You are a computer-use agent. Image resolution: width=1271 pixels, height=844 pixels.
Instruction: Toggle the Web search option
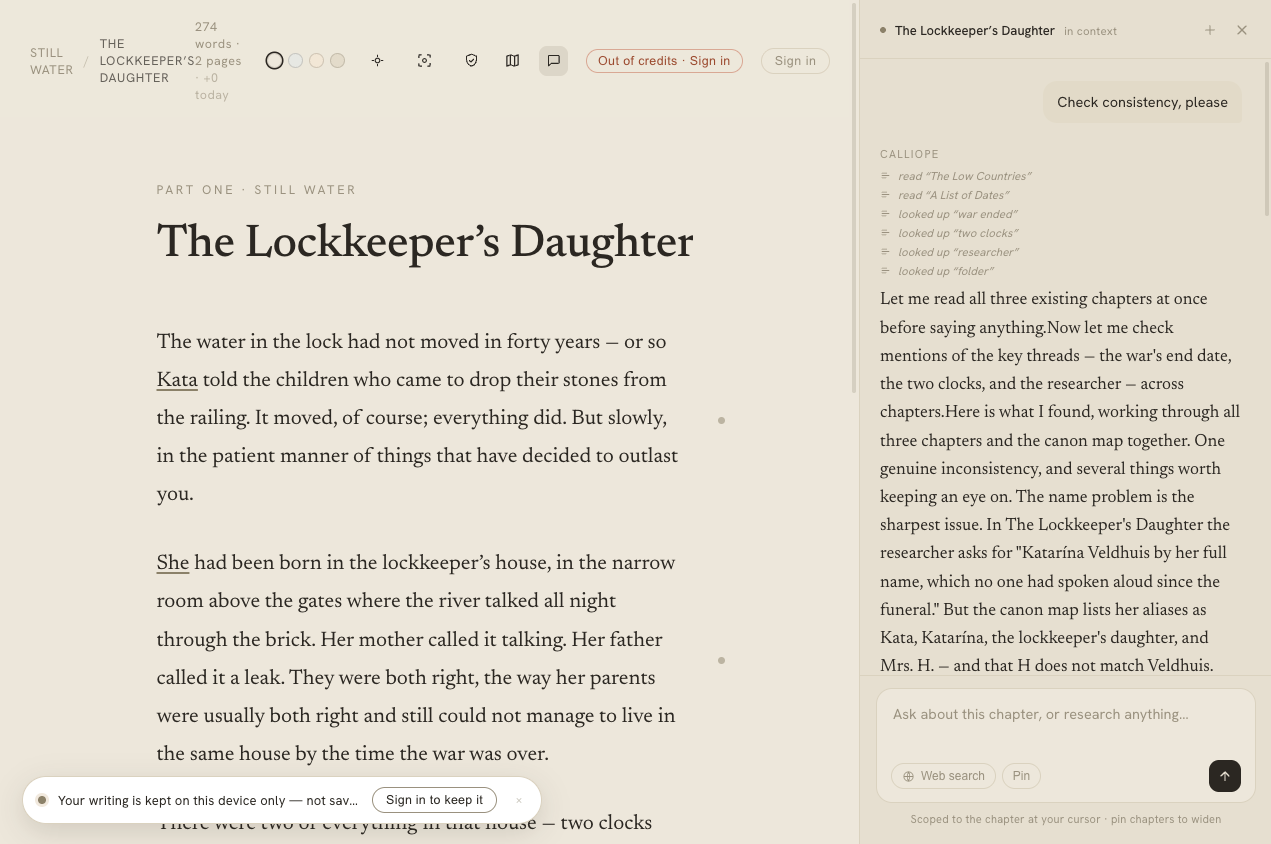[x=943, y=776]
